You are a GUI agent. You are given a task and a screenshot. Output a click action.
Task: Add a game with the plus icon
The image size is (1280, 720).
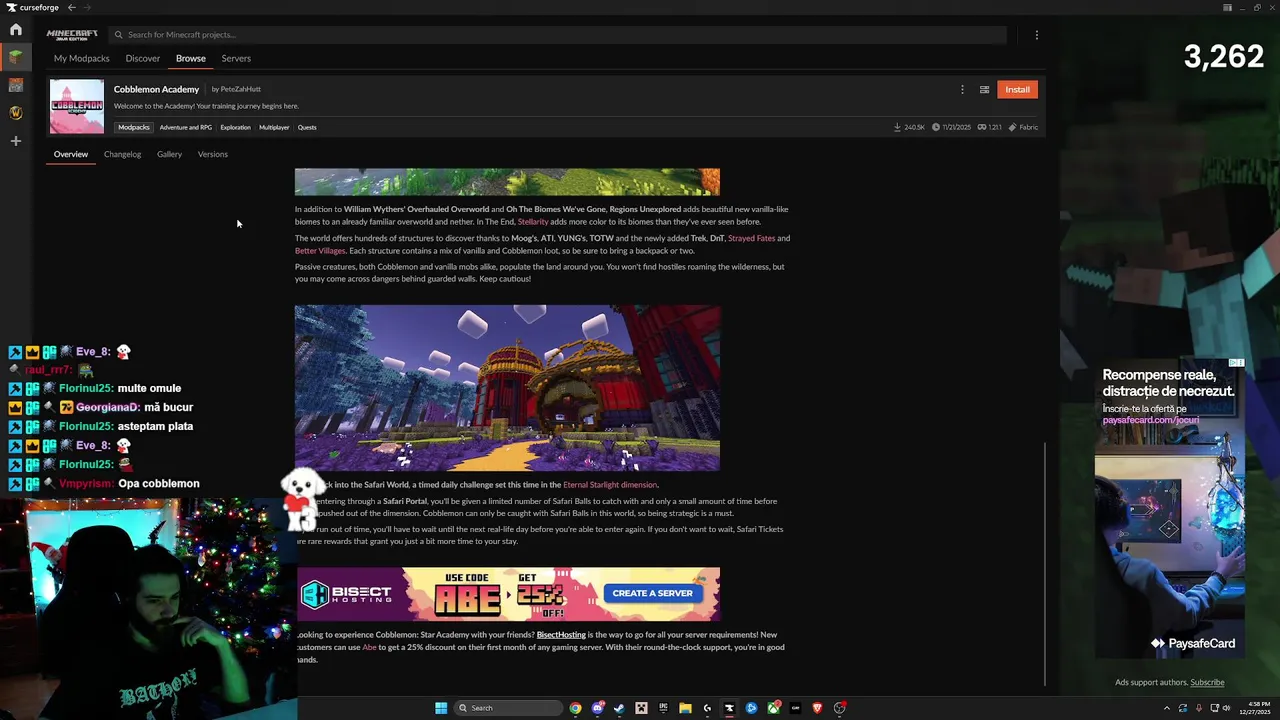tap(16, 141)
